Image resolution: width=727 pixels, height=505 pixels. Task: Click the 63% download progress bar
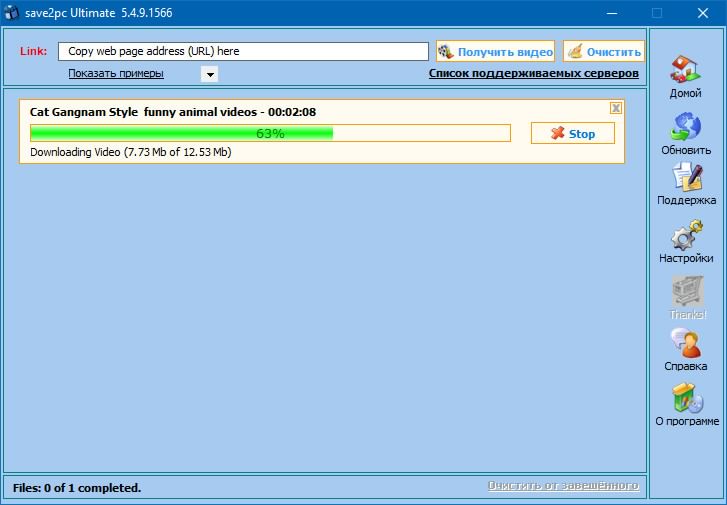click(x=270, y=133)
